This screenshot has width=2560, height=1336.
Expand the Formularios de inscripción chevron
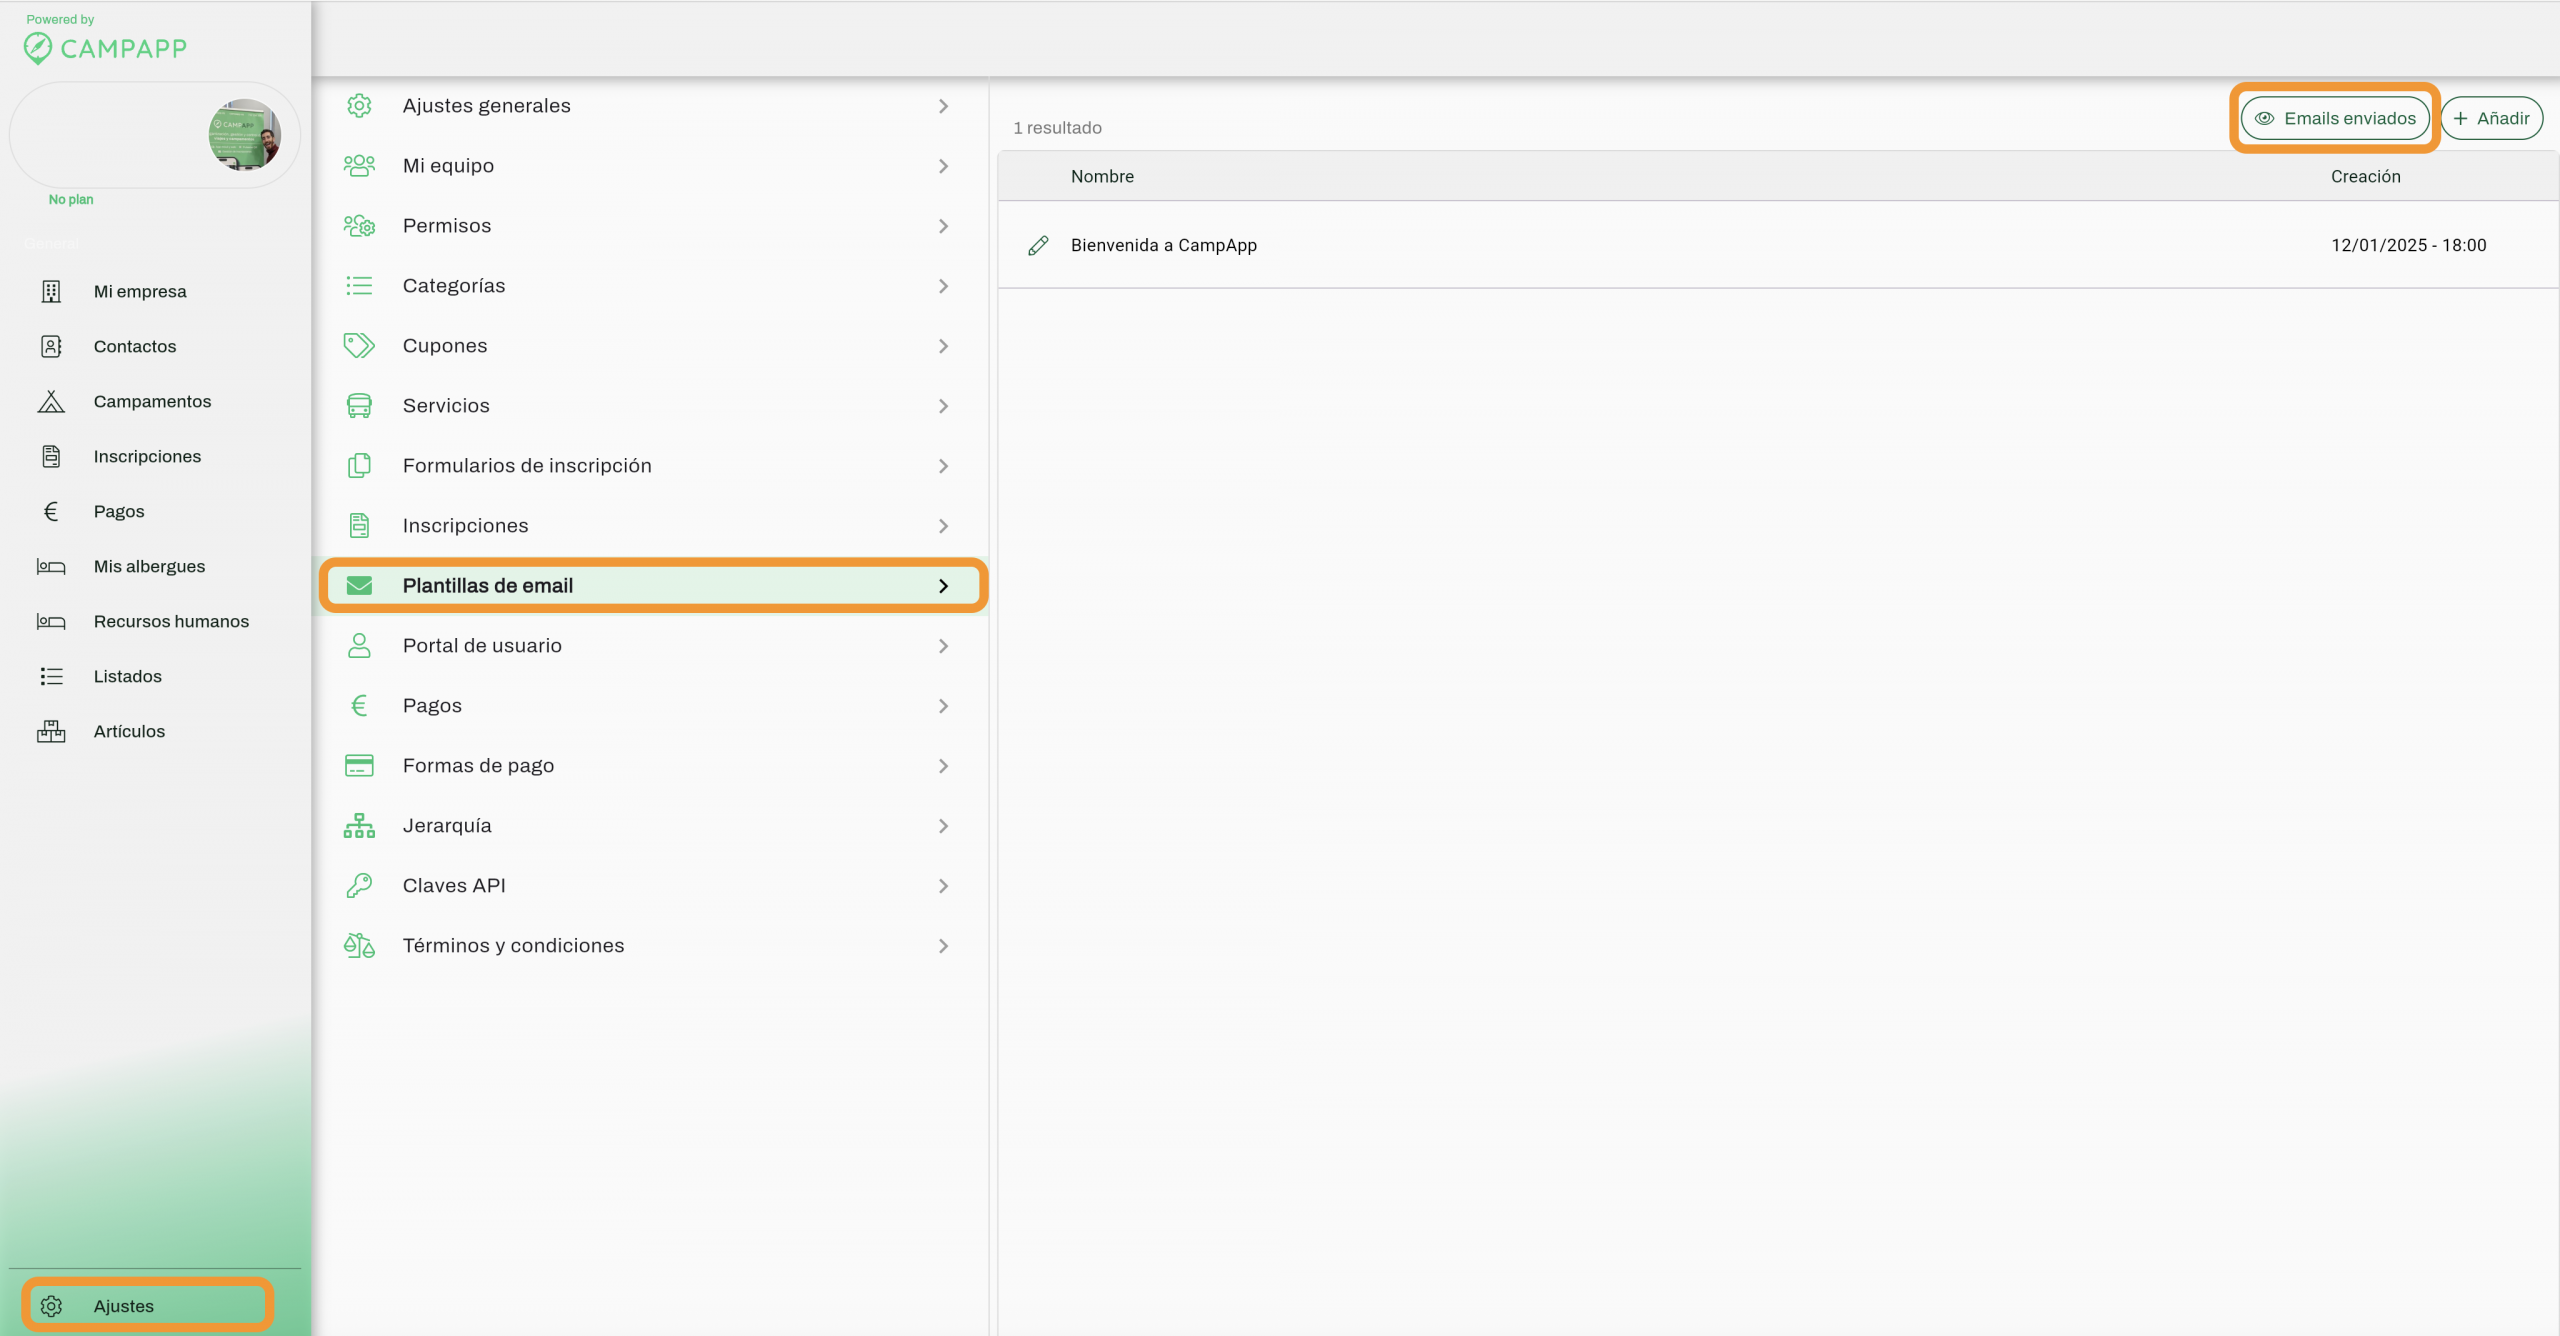[x=943, y=466]
